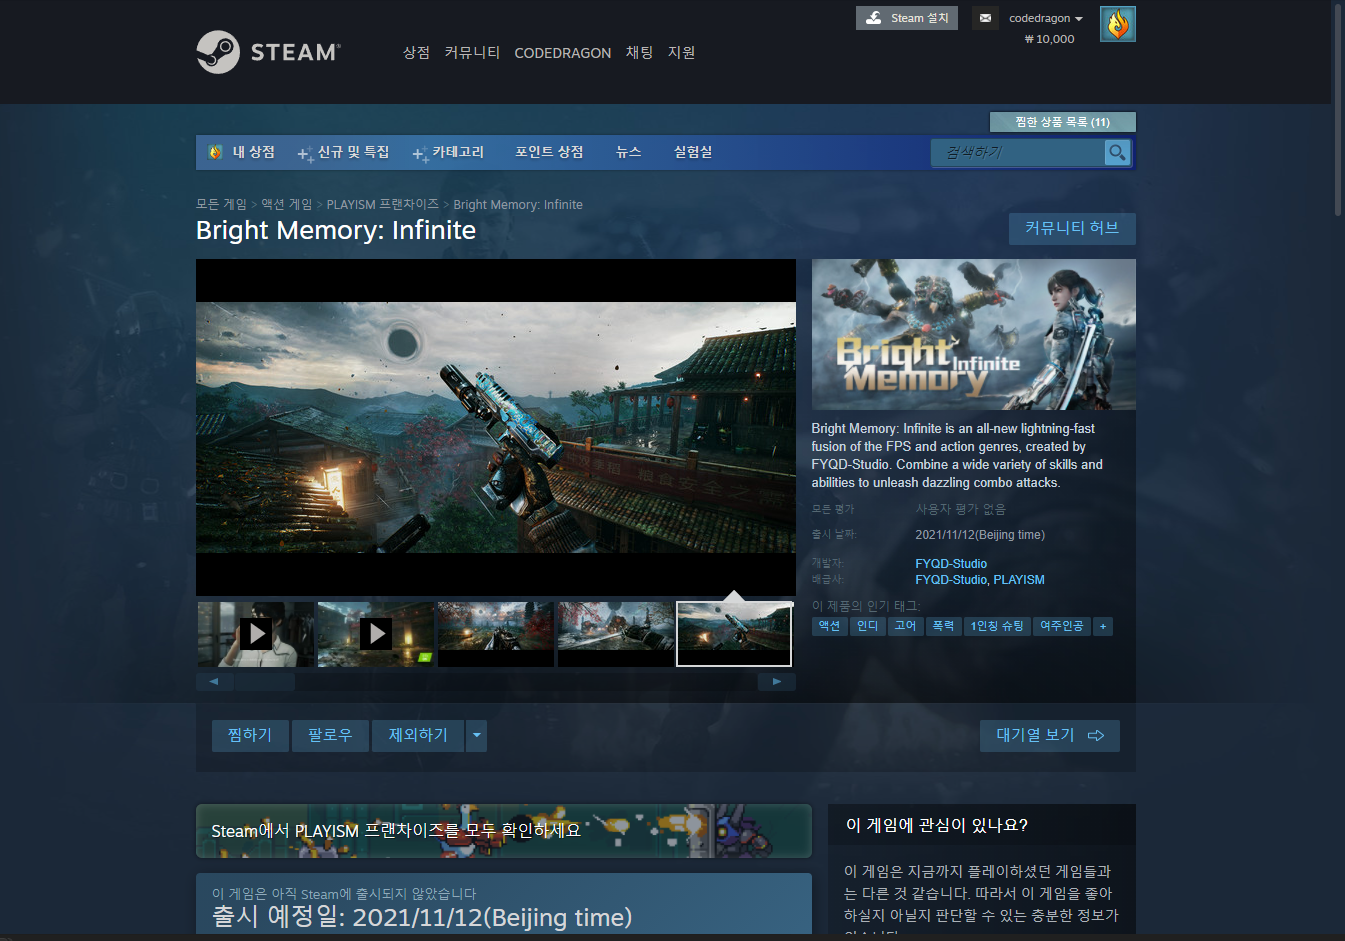Click the Steam logo
This screenshot has height=941, width=1345.
pyautogui.click(x=268, y=52)
